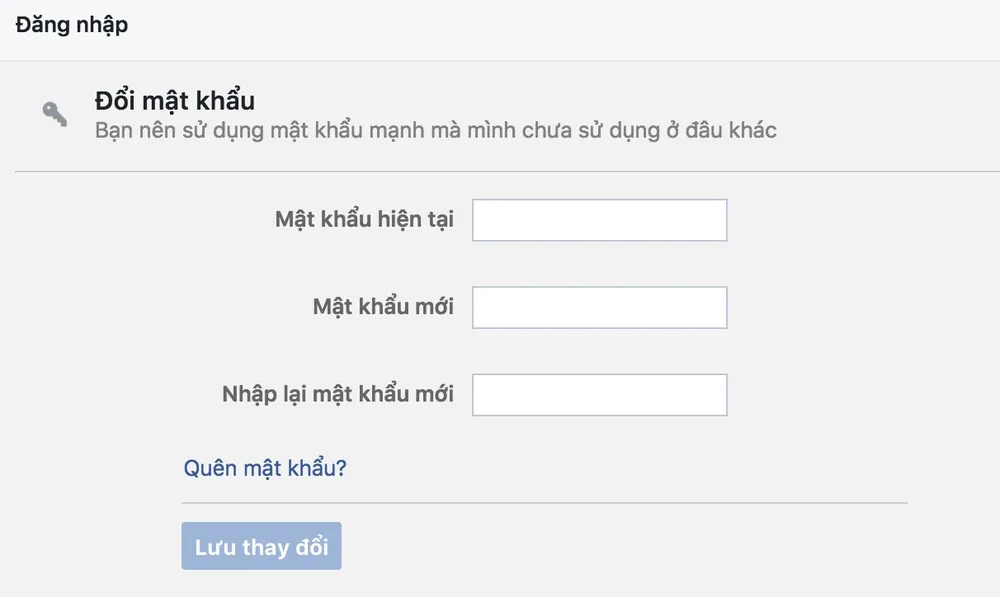Select the gray key symbol
This screenshot has width=1000, height=597.
[x=55, y=114]
